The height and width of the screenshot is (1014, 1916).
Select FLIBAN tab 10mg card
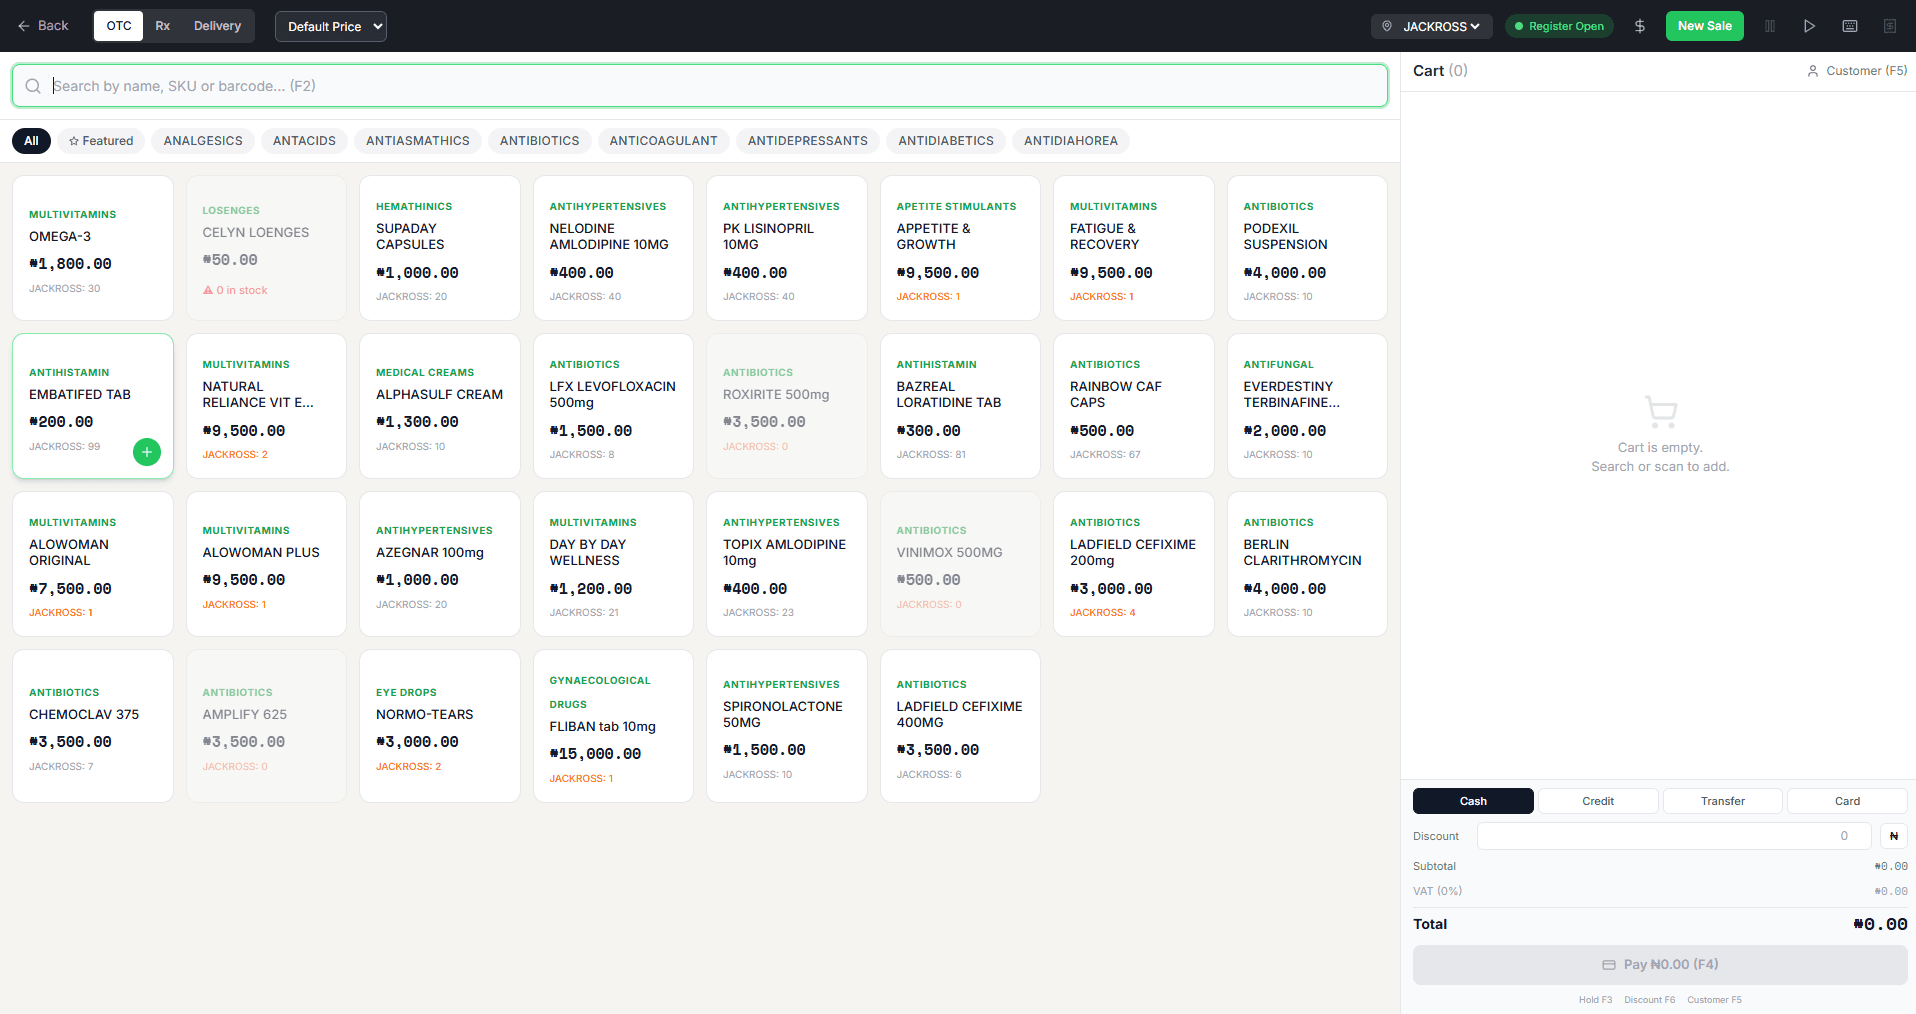click(x=613, y=726)
